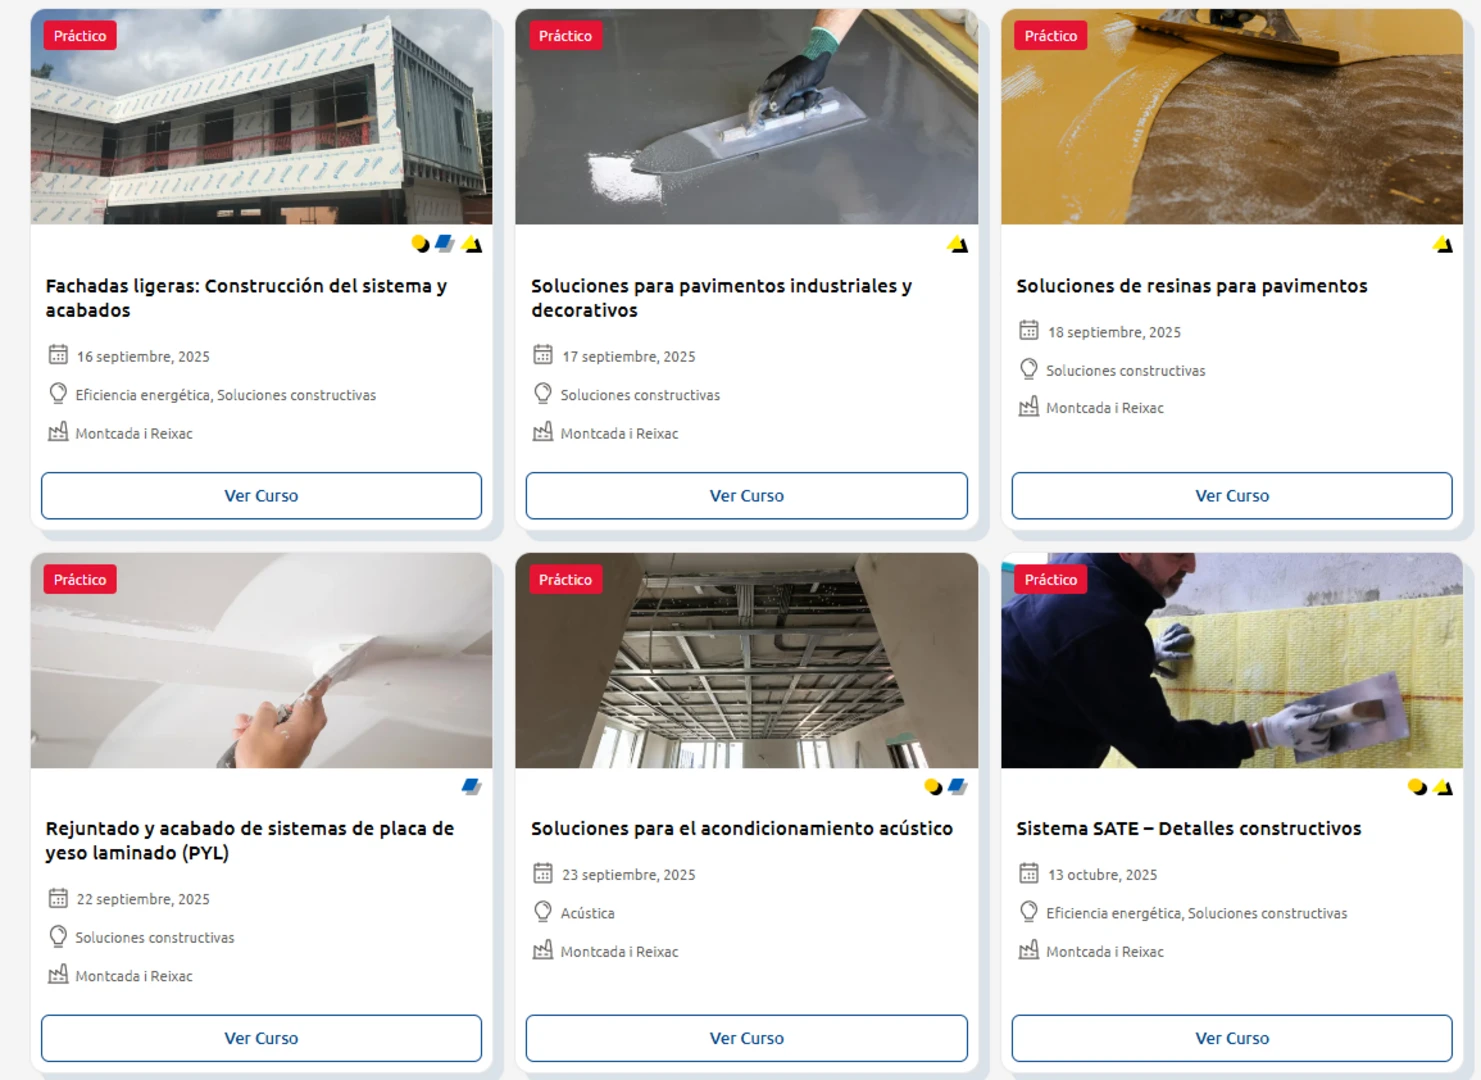1481x1080 pixels.
Task: Click calendar icon beside 13 octubre, 2025
Action: point(1028,873)
